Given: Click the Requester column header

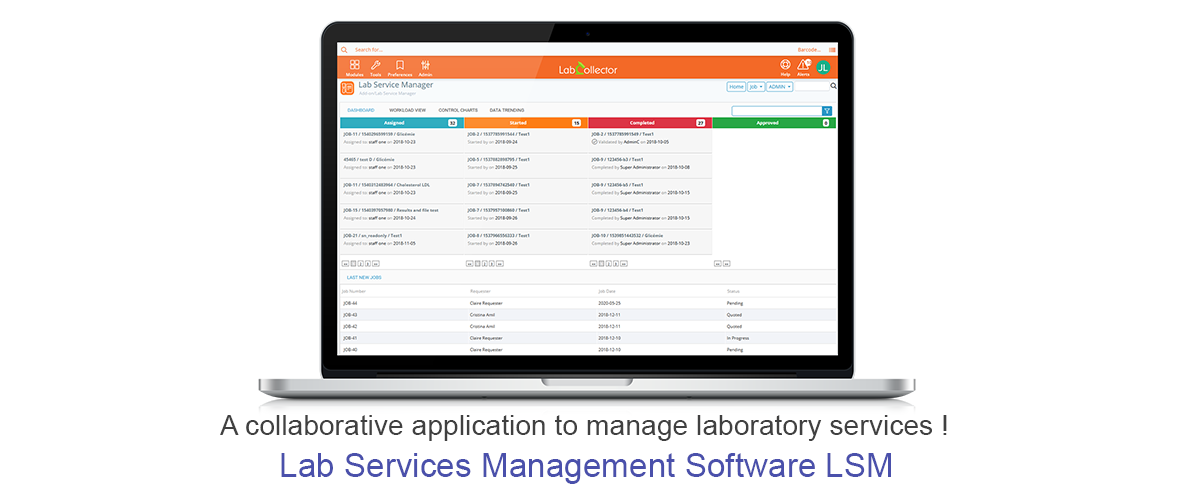Looking at the screenshot, I should point(480,291).
